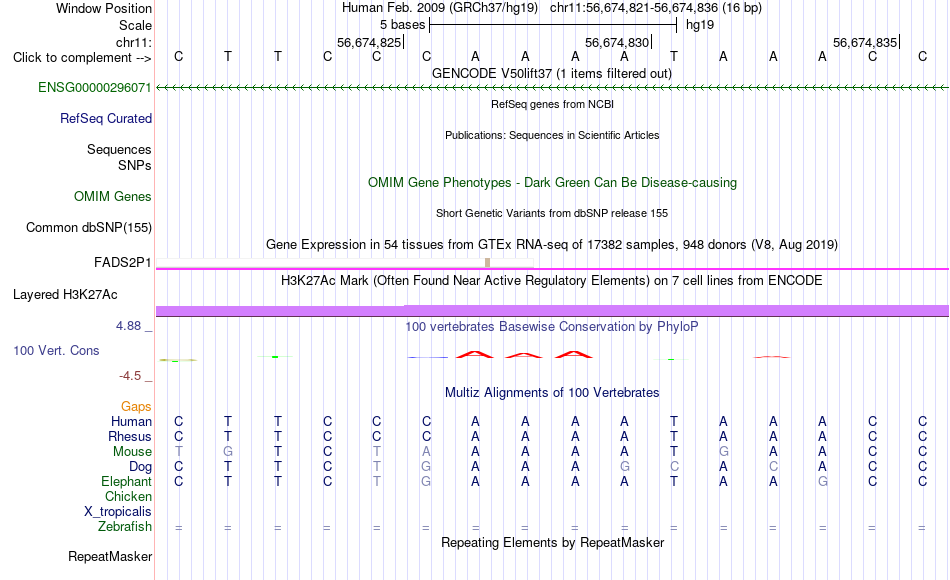Image resolution: width=950 pixels, height=580 pixels.
Task: Click the purple H3K27Ac signal bar
Action: pos(552,311)
